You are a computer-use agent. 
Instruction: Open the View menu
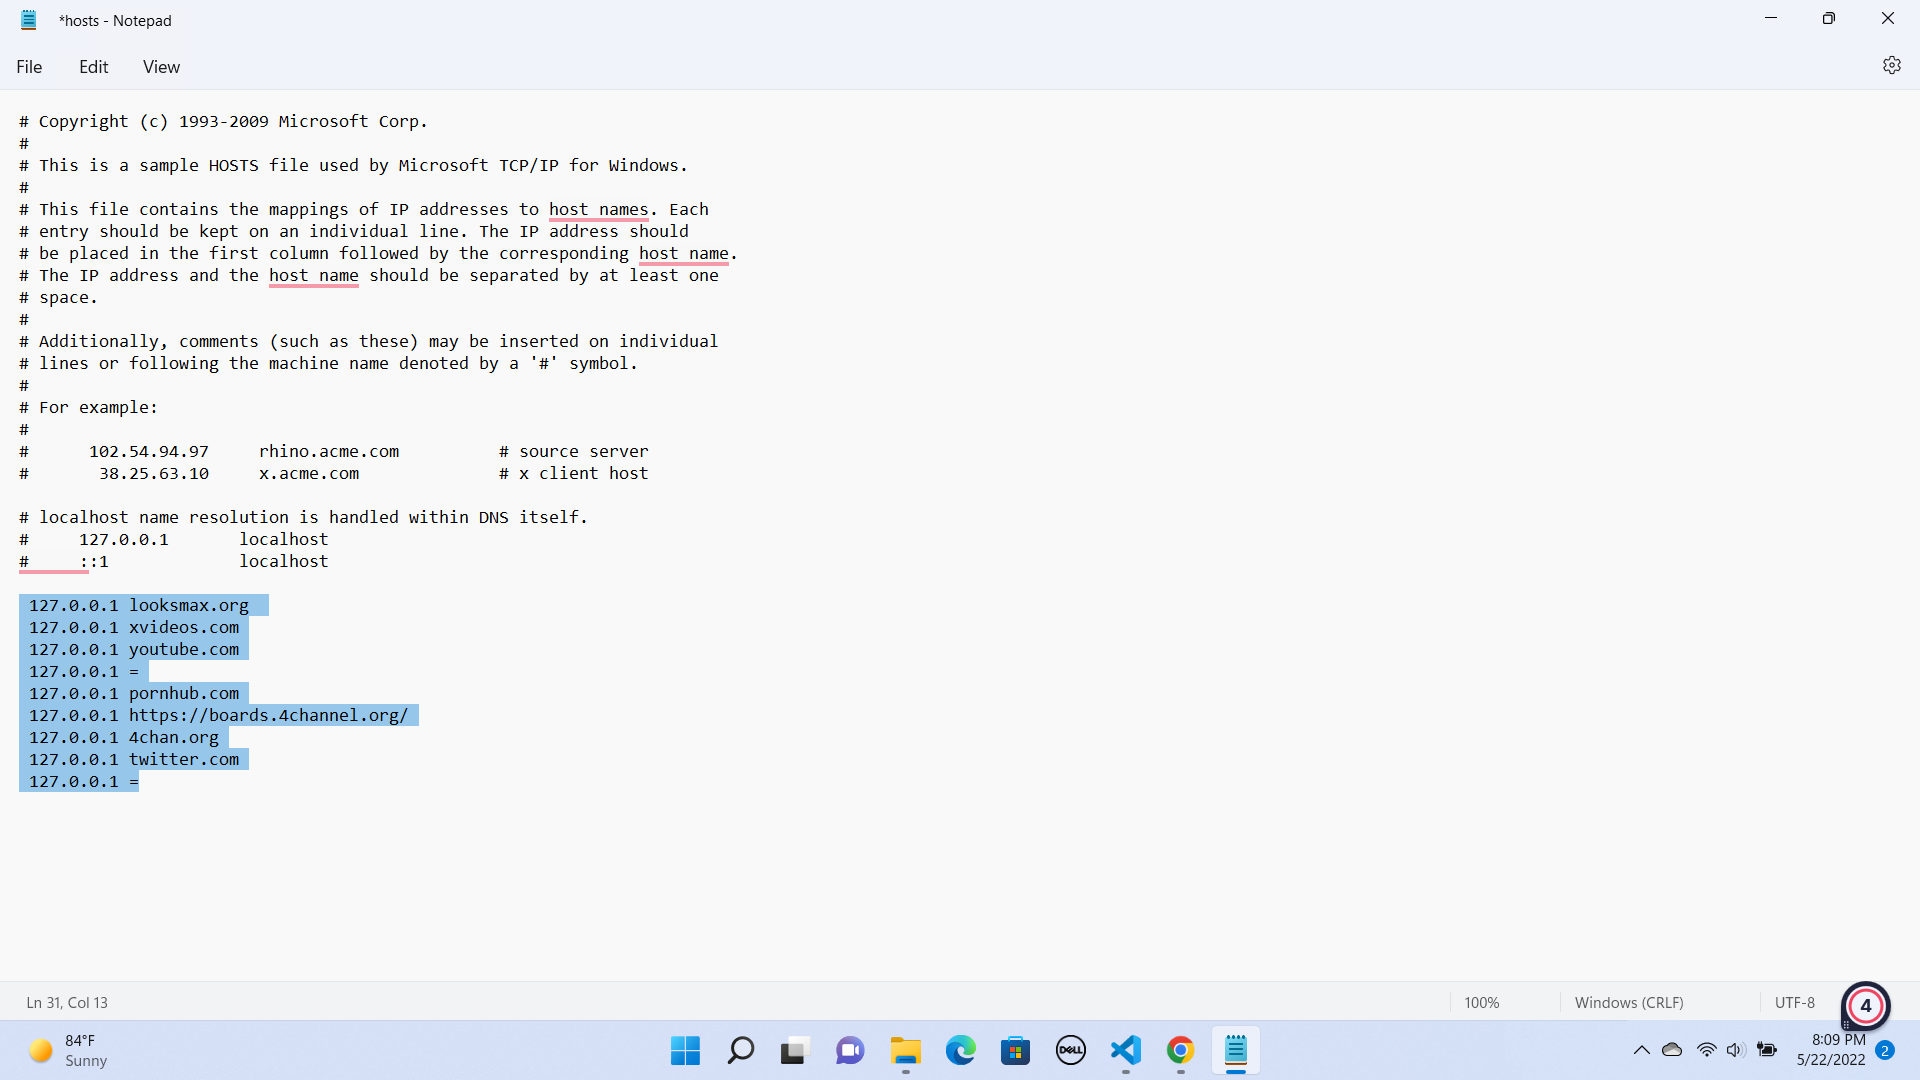pos(161,66)
